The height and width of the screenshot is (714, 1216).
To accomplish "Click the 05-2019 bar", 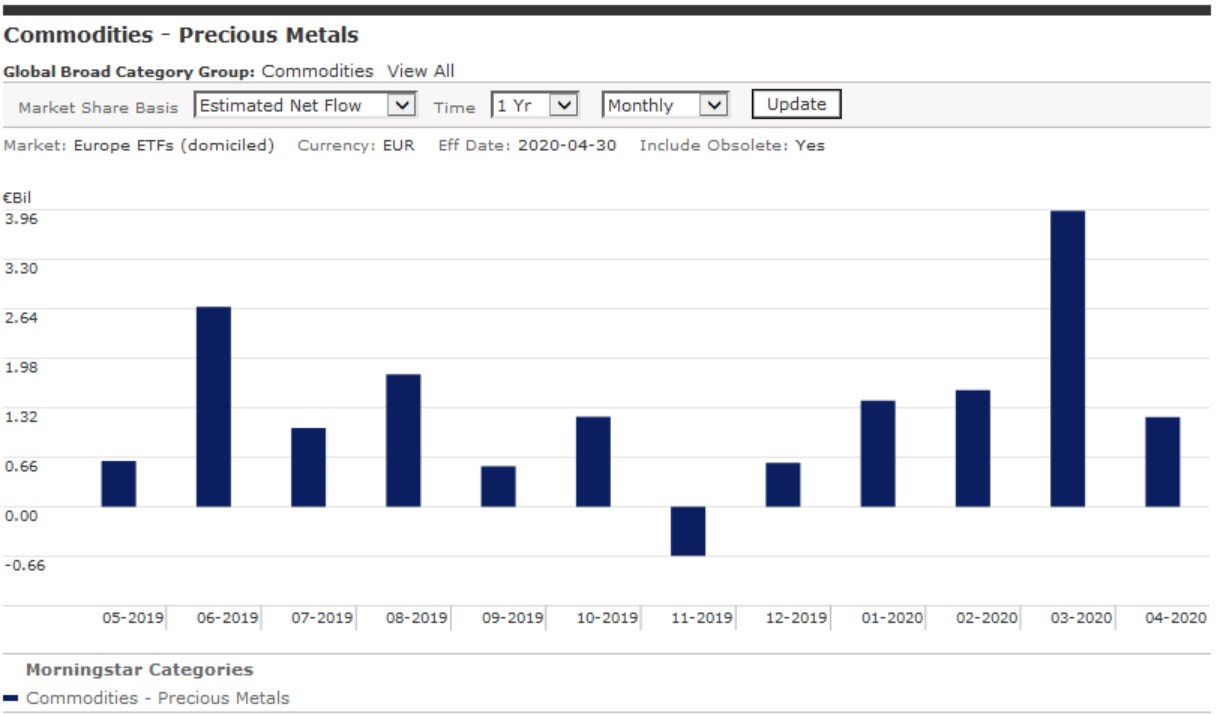I will (118, 484).
